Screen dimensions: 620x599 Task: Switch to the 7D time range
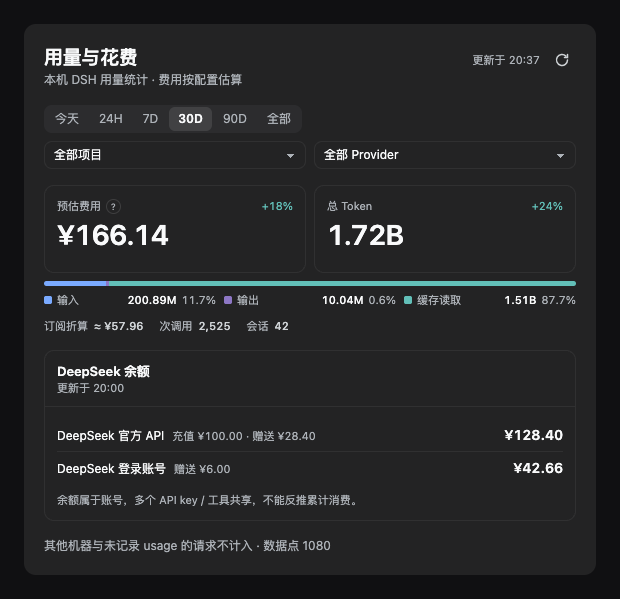[x=150, y=119]
